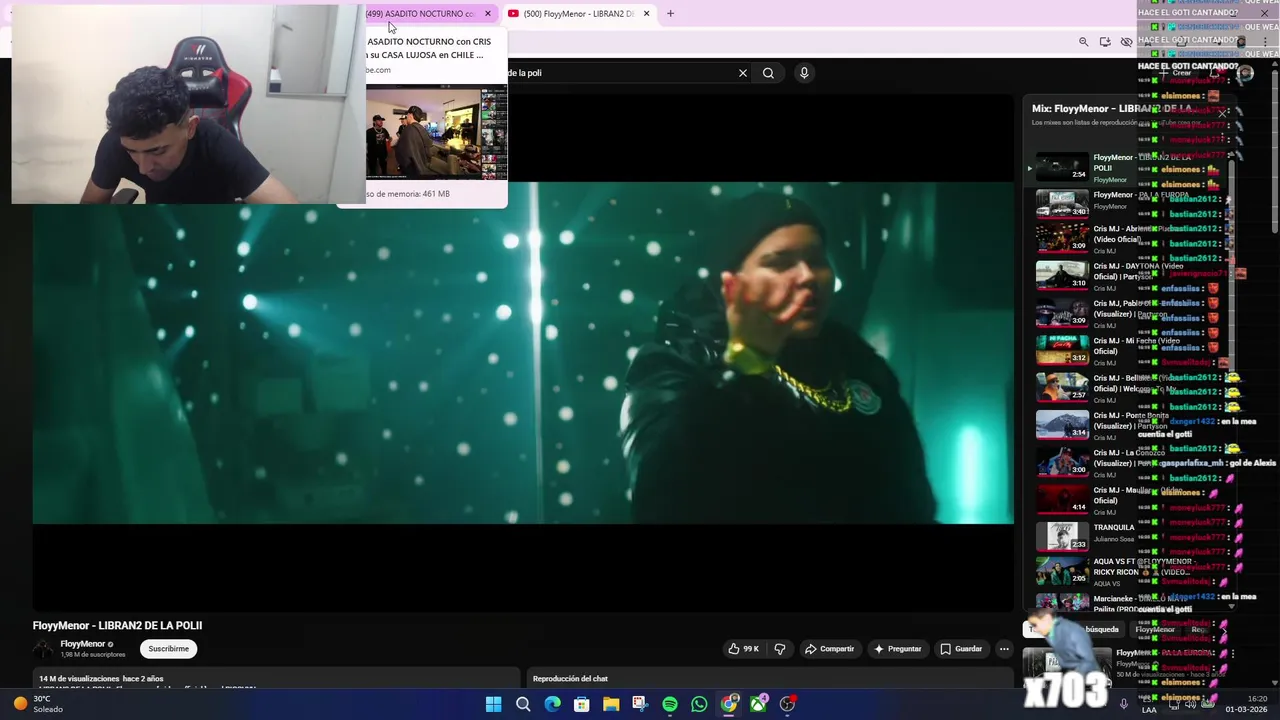Screen dimensions: 1280x720
Task: Click the YouTube search magnifier button
Action: (x=768, y=73)
